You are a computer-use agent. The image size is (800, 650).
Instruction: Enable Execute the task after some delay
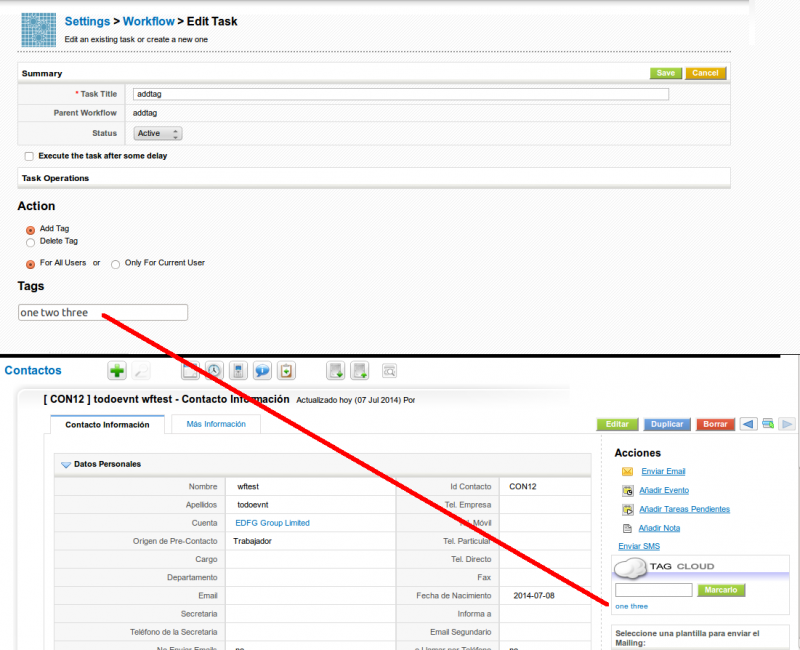pos(28,156)
